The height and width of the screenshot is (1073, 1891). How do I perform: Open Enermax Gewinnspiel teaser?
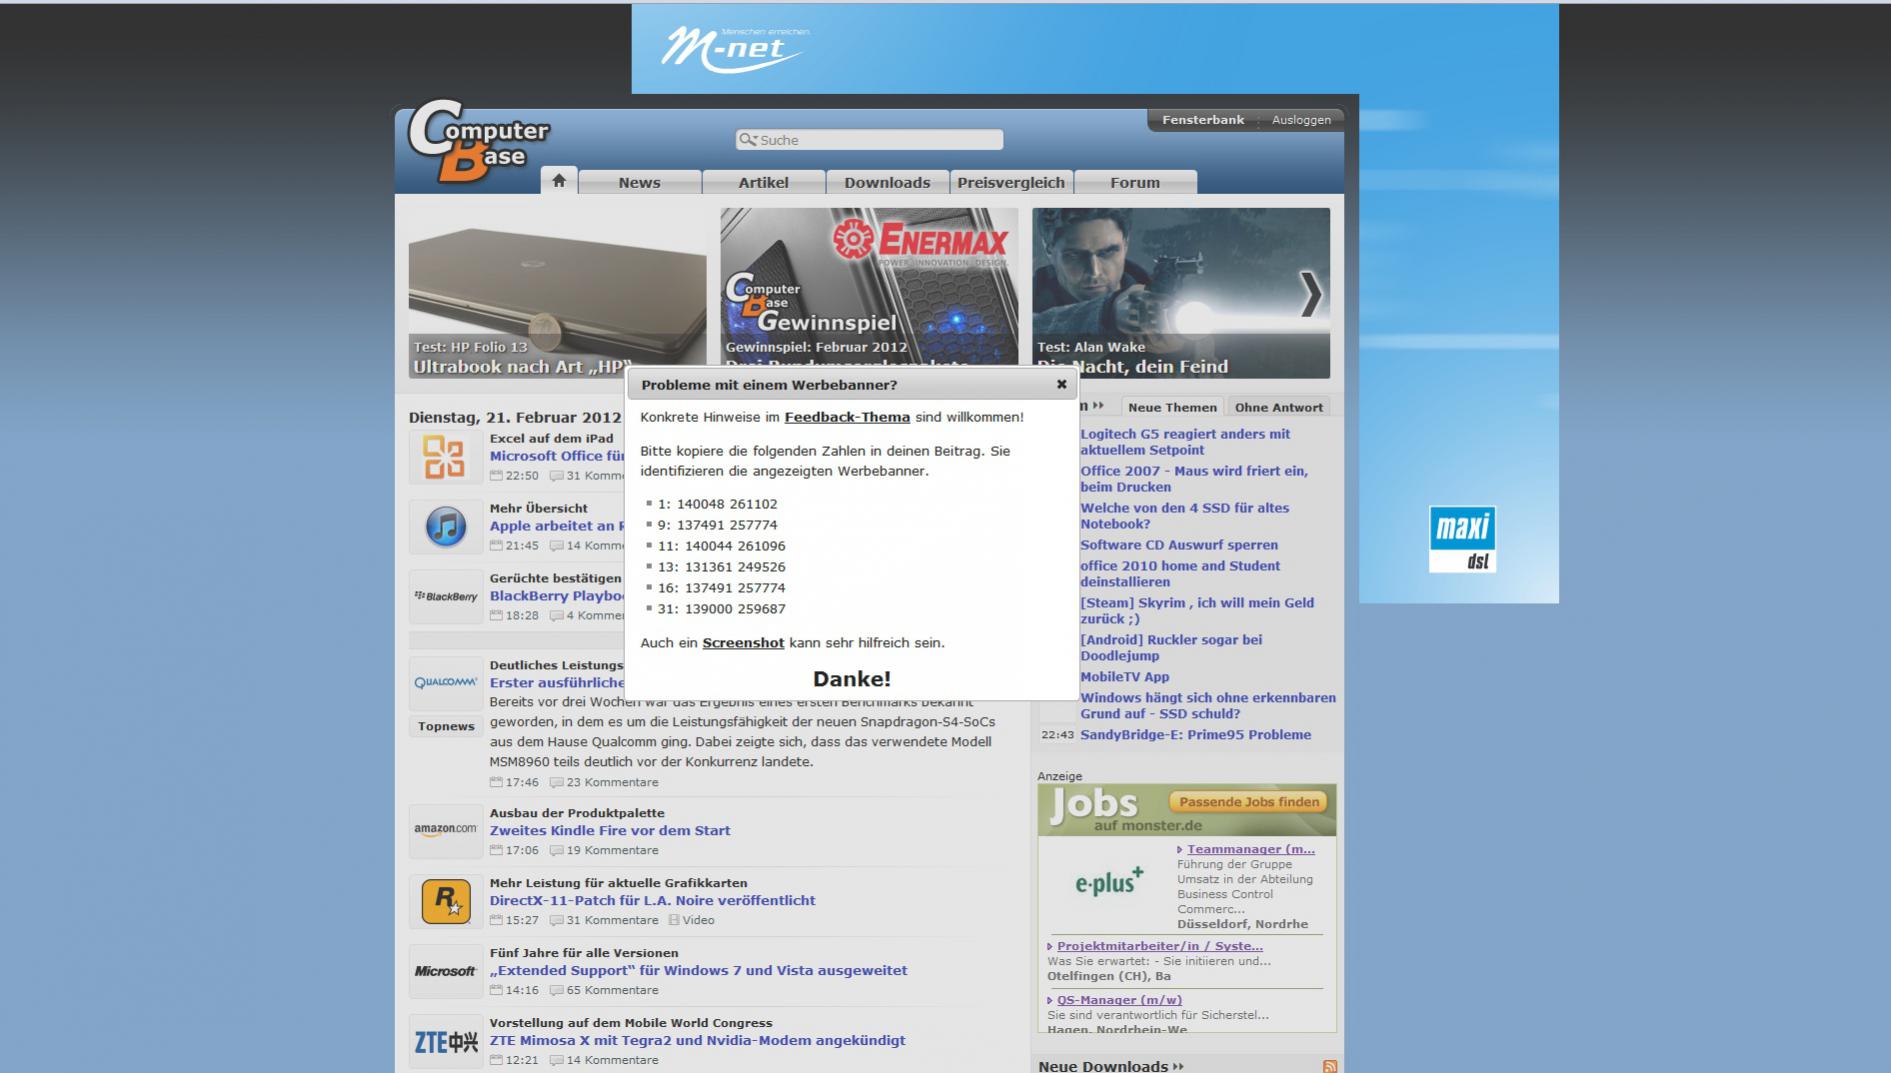[869, 286]
